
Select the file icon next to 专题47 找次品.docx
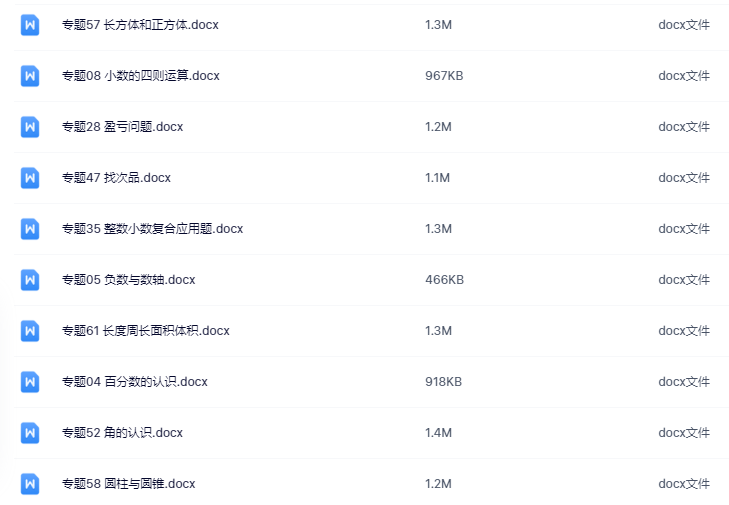30,178
